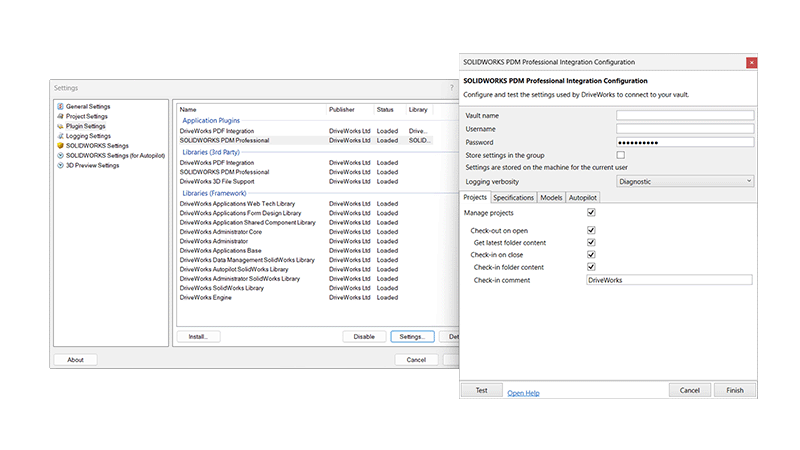
Task: Switch to the Autopilot tab
Action: click(583, 198)
